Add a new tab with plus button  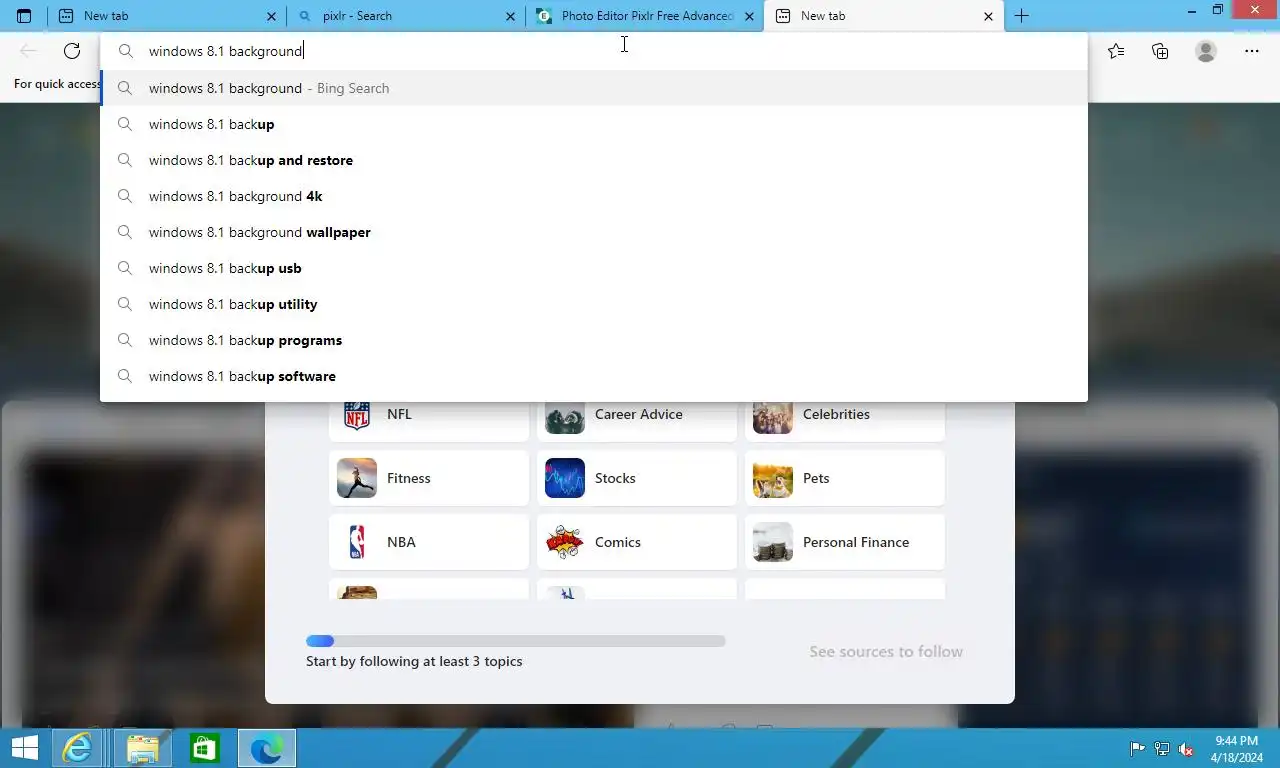(x=1021, y=16)
